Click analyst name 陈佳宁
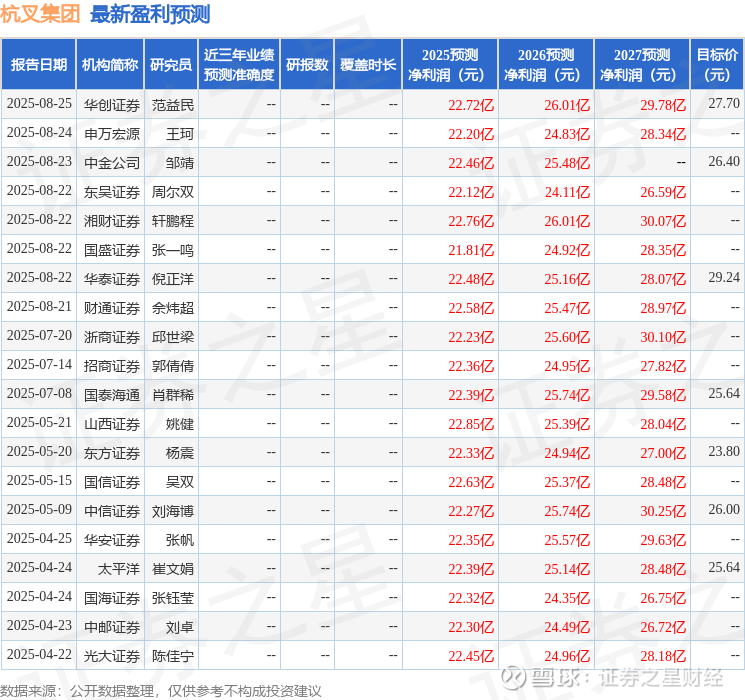This screenshot has width=745, height=700. coord(173,656)
